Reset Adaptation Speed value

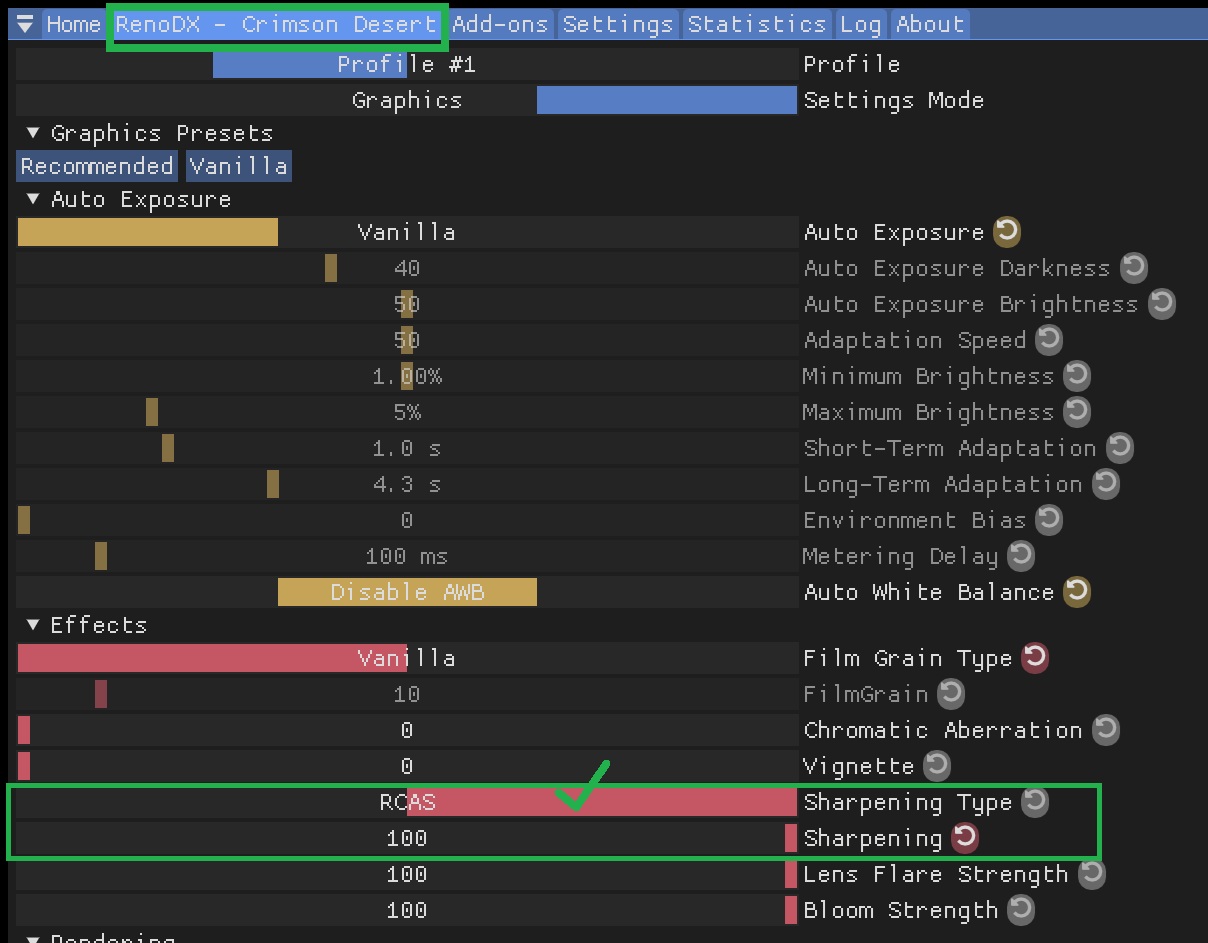point(1049,340)
